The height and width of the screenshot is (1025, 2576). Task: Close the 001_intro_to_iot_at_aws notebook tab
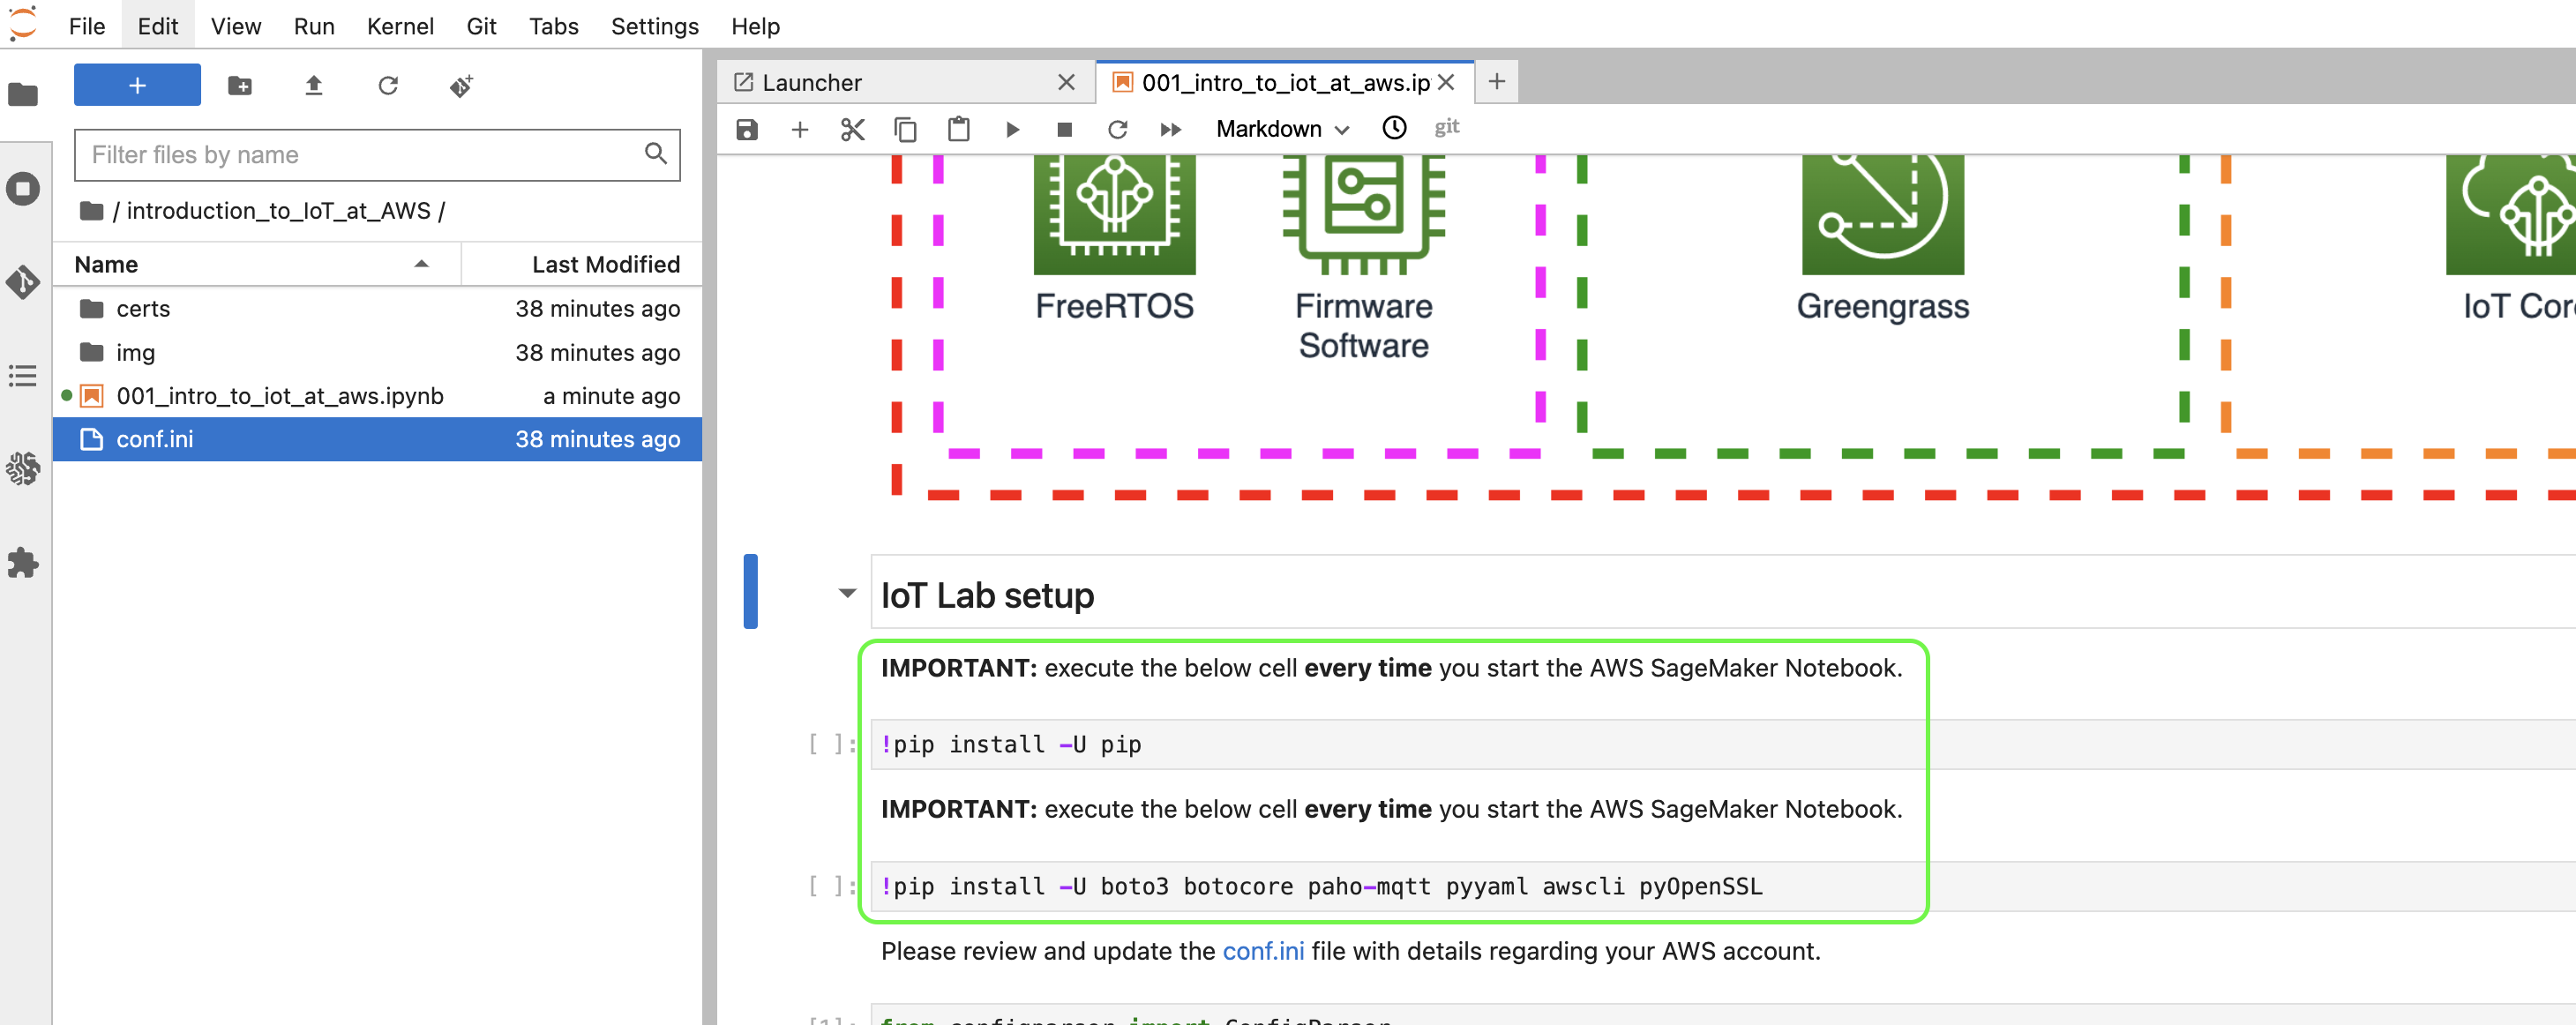point(1446,82)
